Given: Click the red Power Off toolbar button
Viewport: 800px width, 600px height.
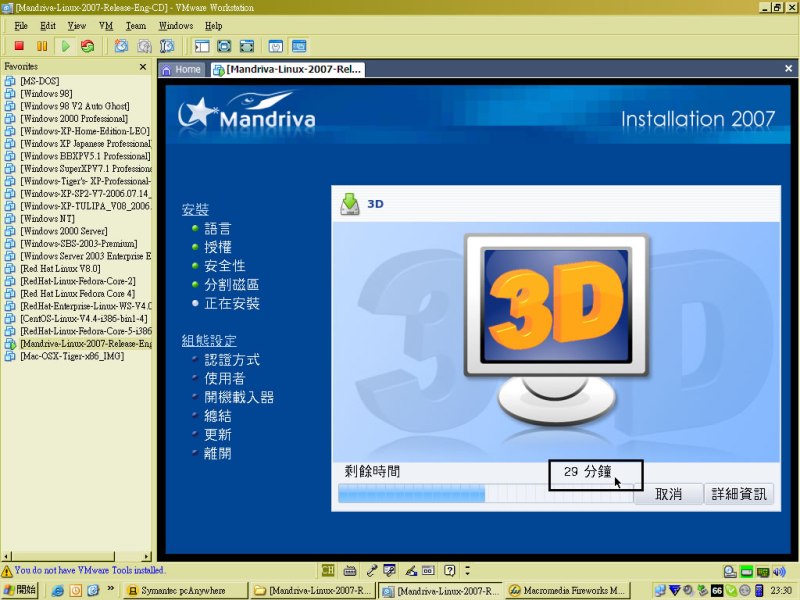Looking at the screenshot, I should pos(19,46).
